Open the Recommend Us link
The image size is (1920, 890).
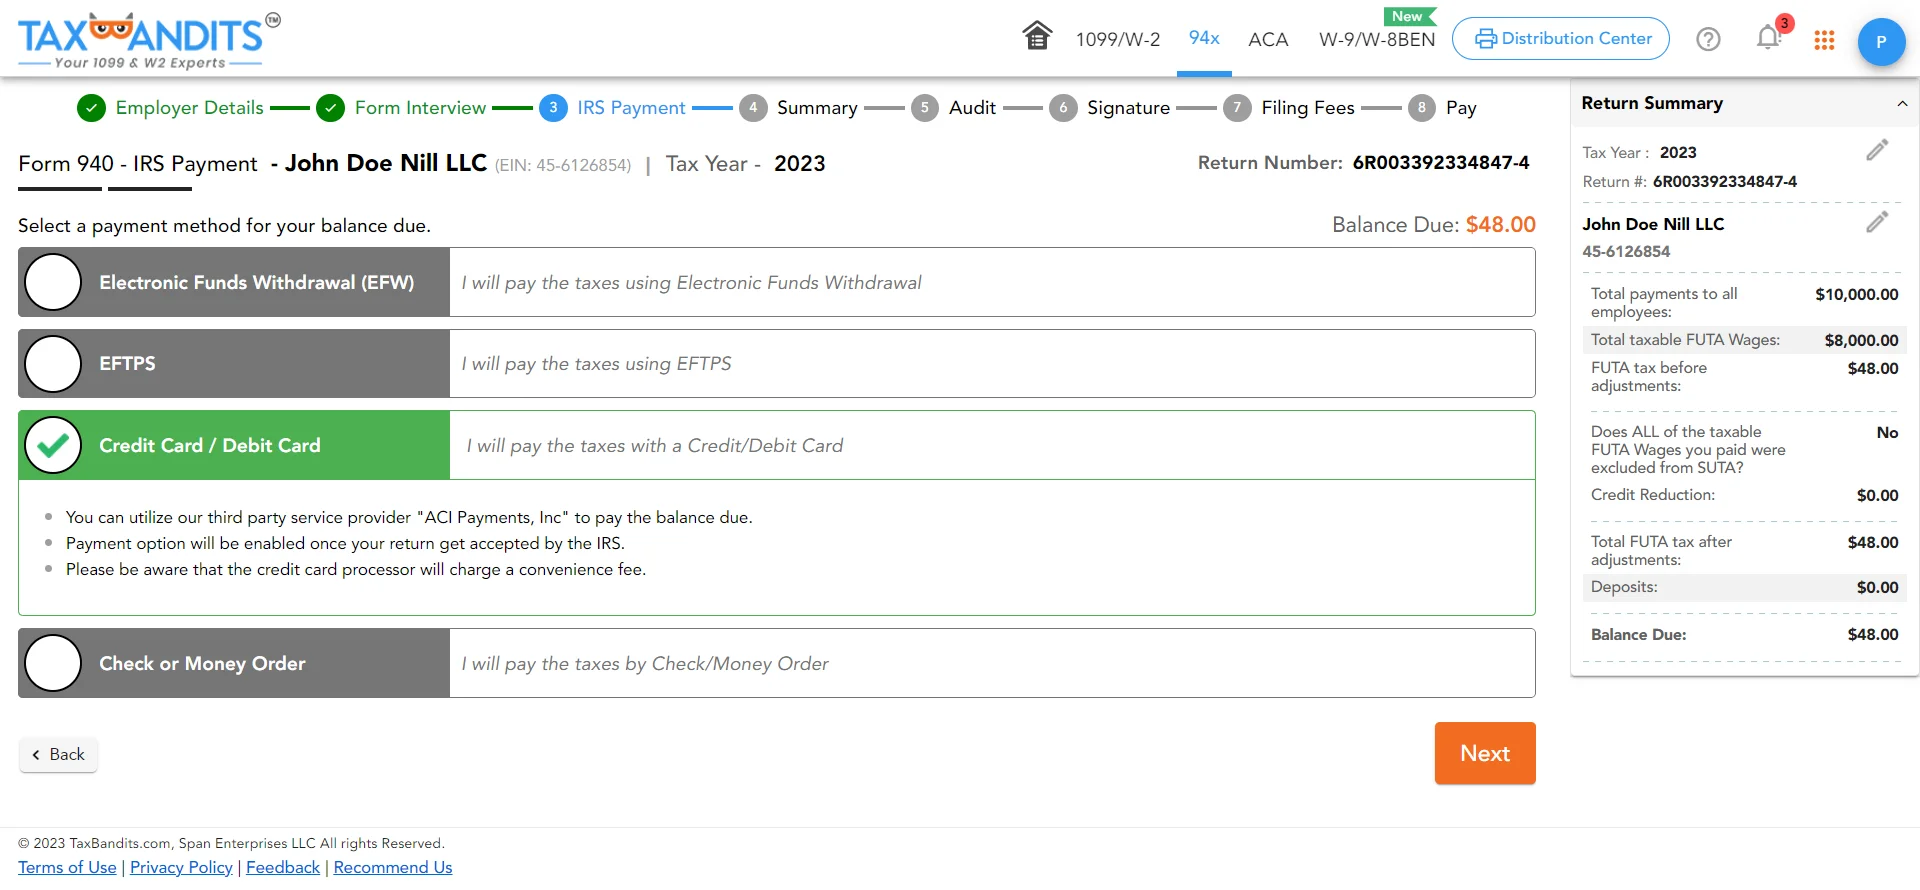point(393,868)
